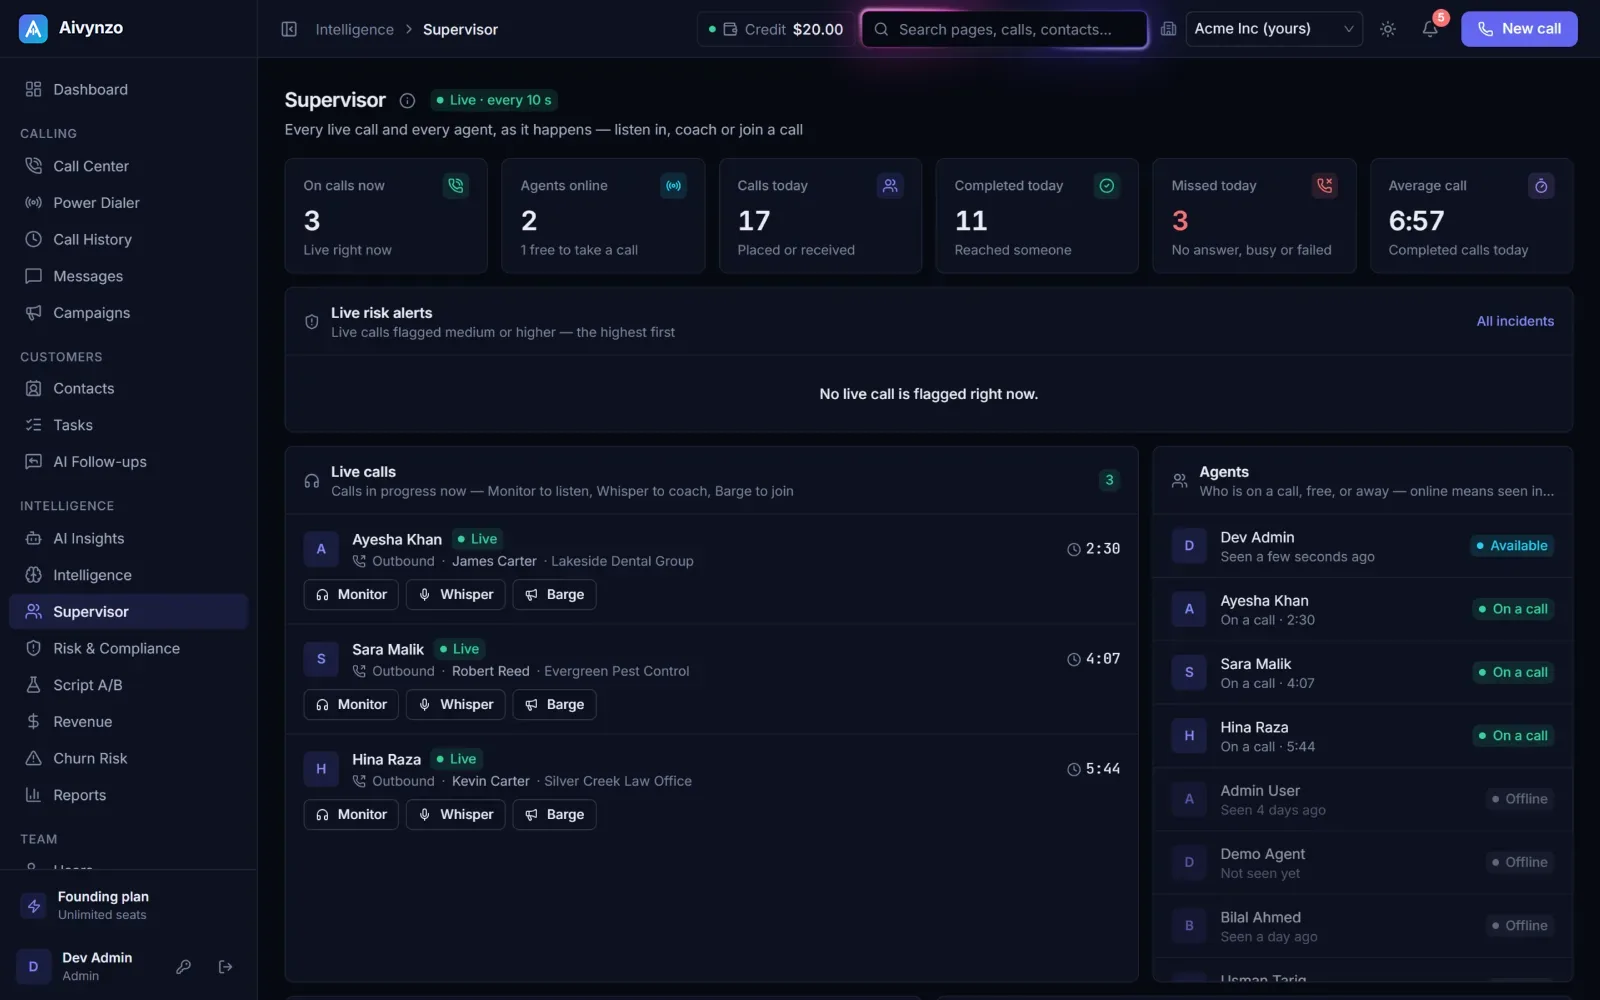Viewport: 1600px width, 1000px height.
Task: Click the checkmark icon on Completed today card
Action: pyautogui.click(x=1107, y=186)
